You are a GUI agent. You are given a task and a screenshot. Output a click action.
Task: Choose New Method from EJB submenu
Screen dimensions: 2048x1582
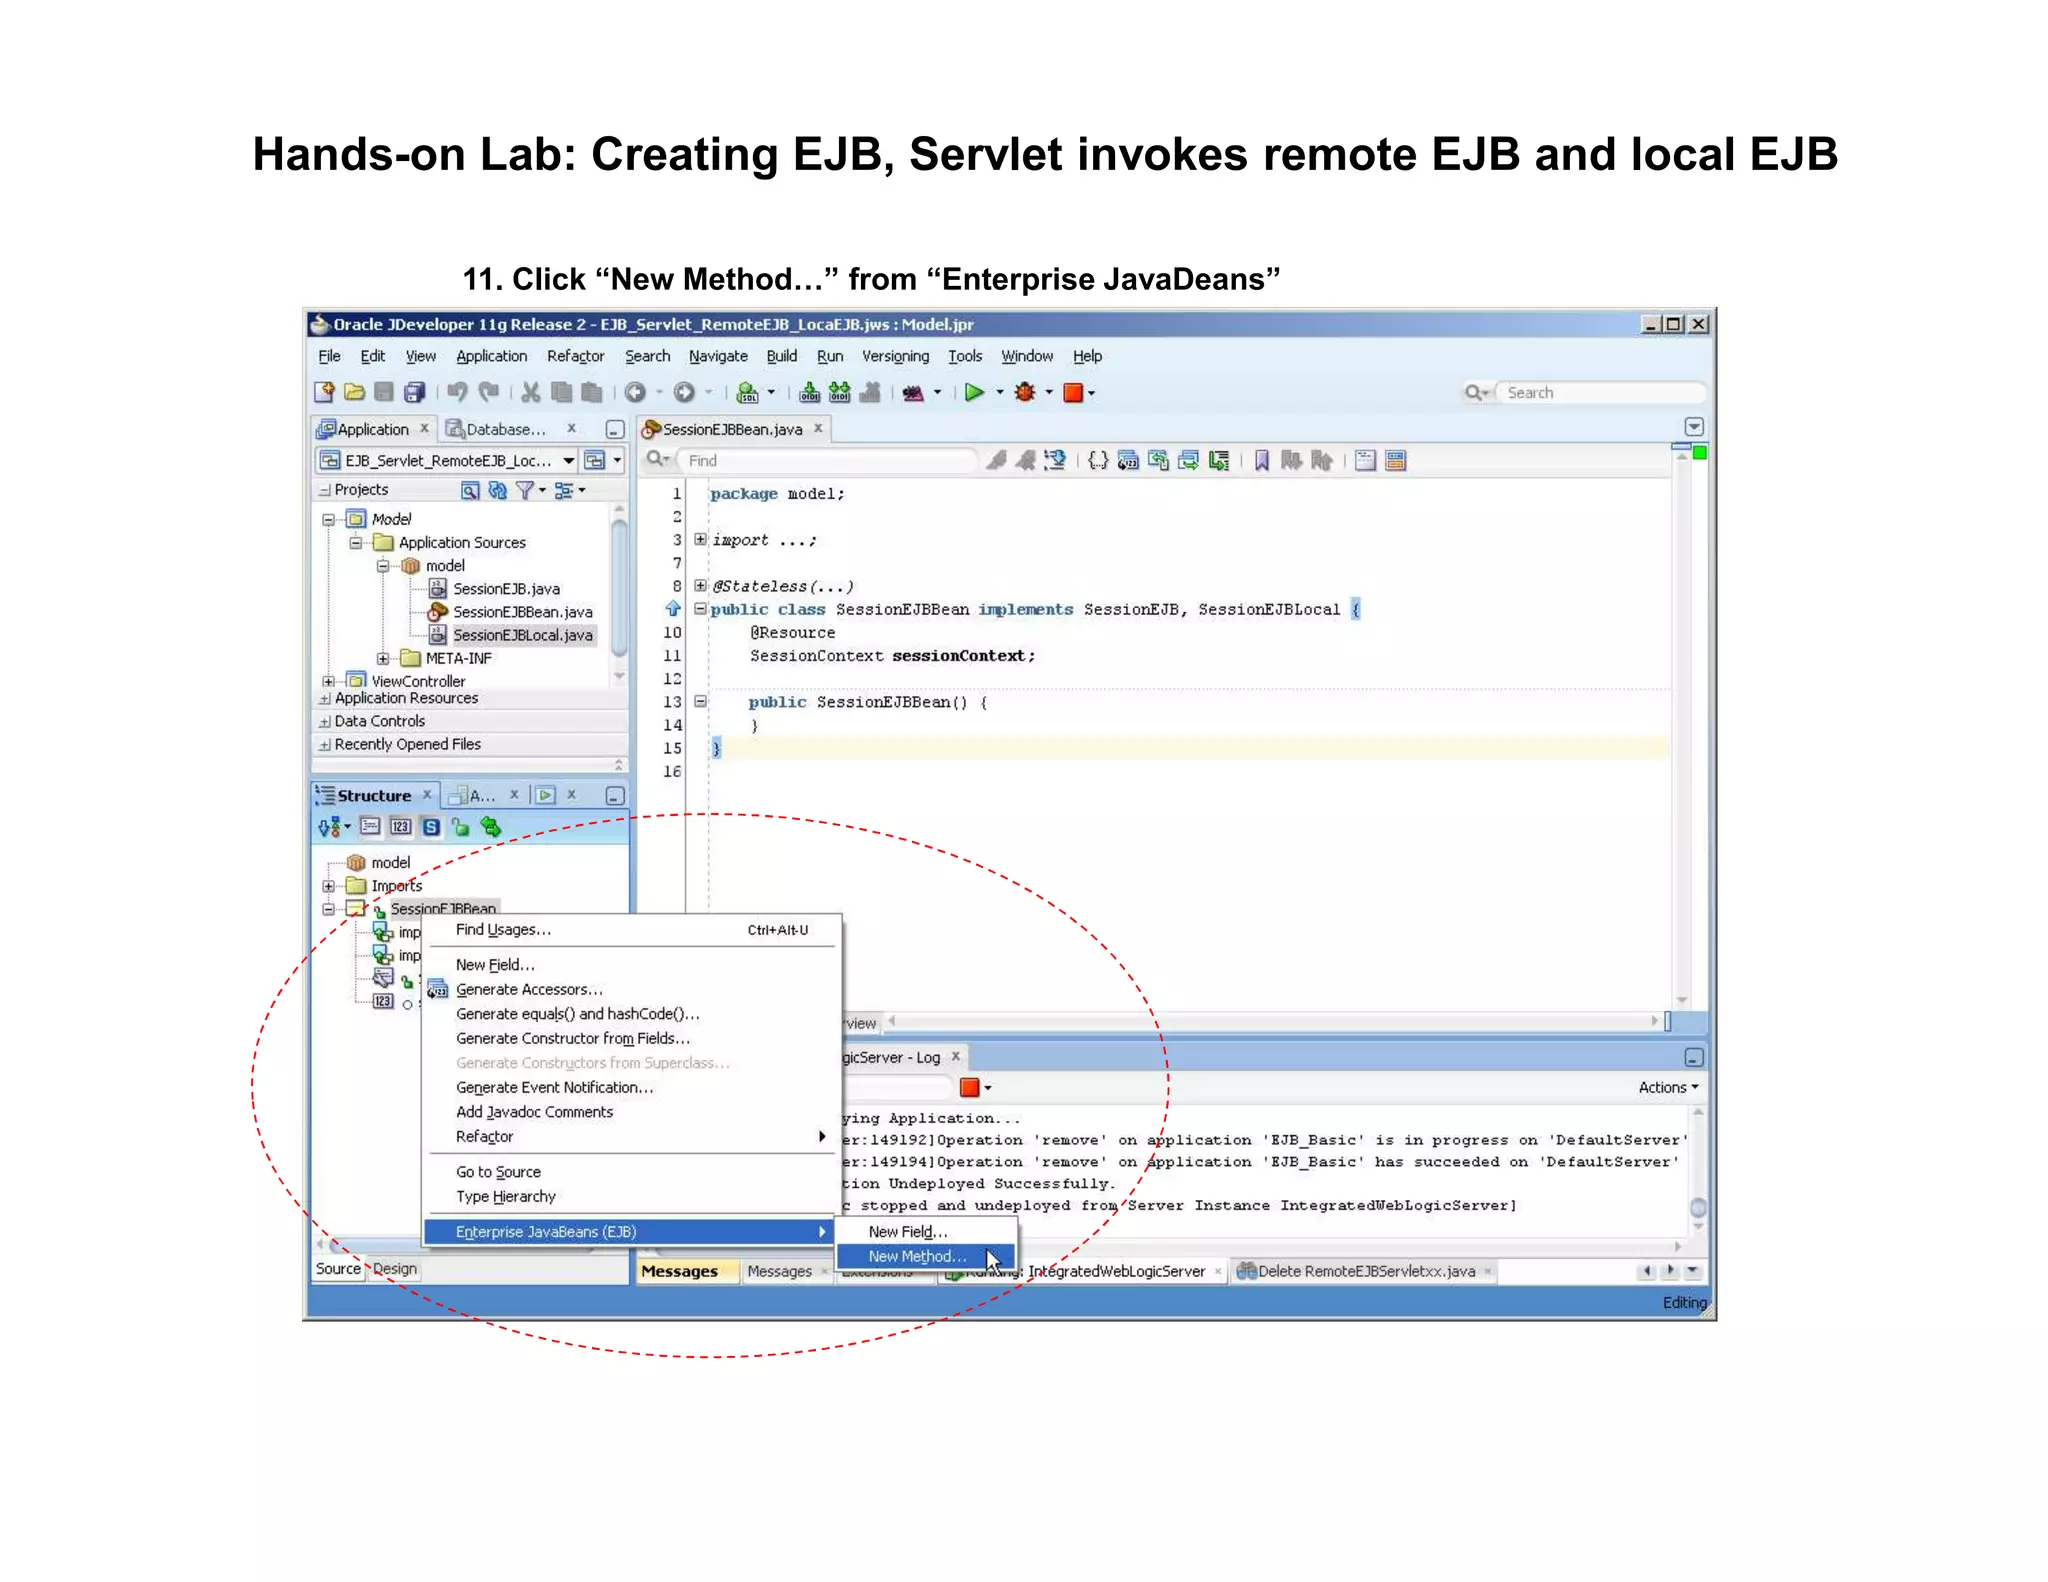(925, 1257)
